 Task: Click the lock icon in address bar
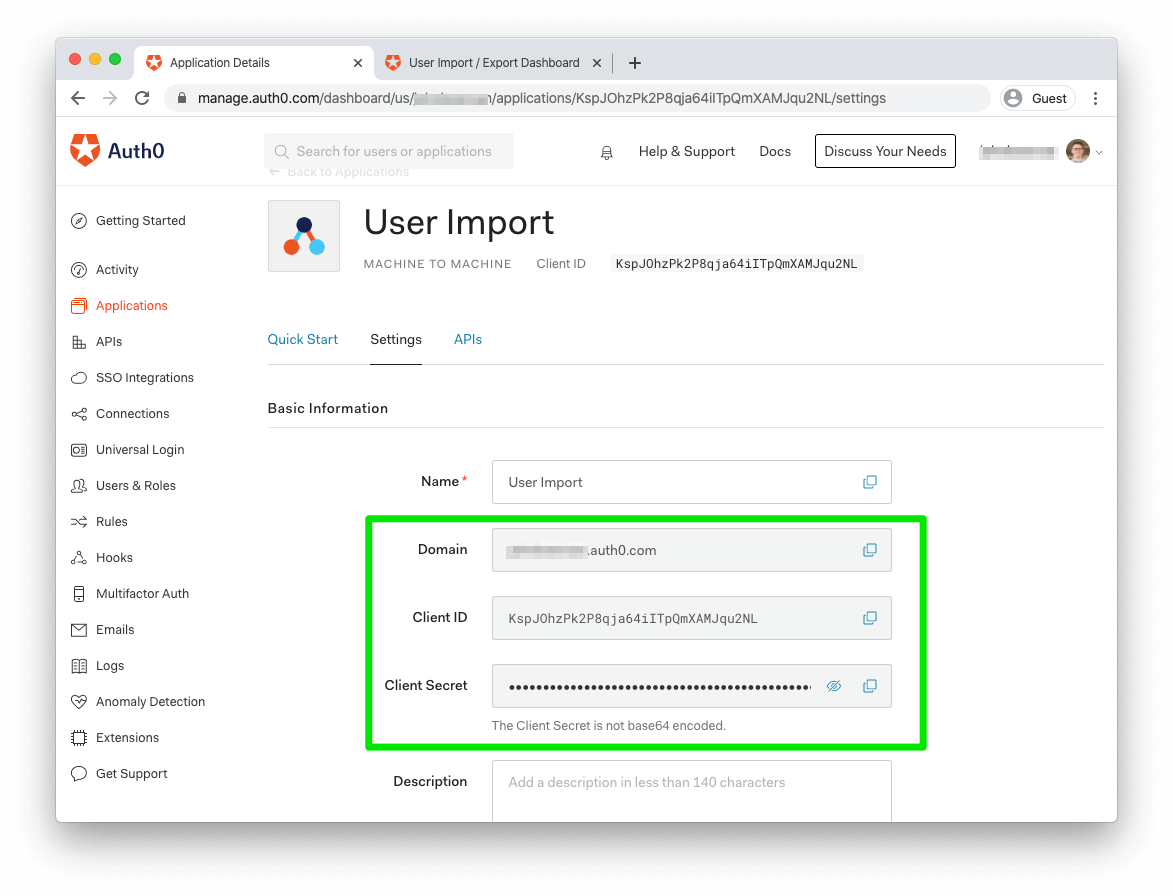tap(182, 98)
